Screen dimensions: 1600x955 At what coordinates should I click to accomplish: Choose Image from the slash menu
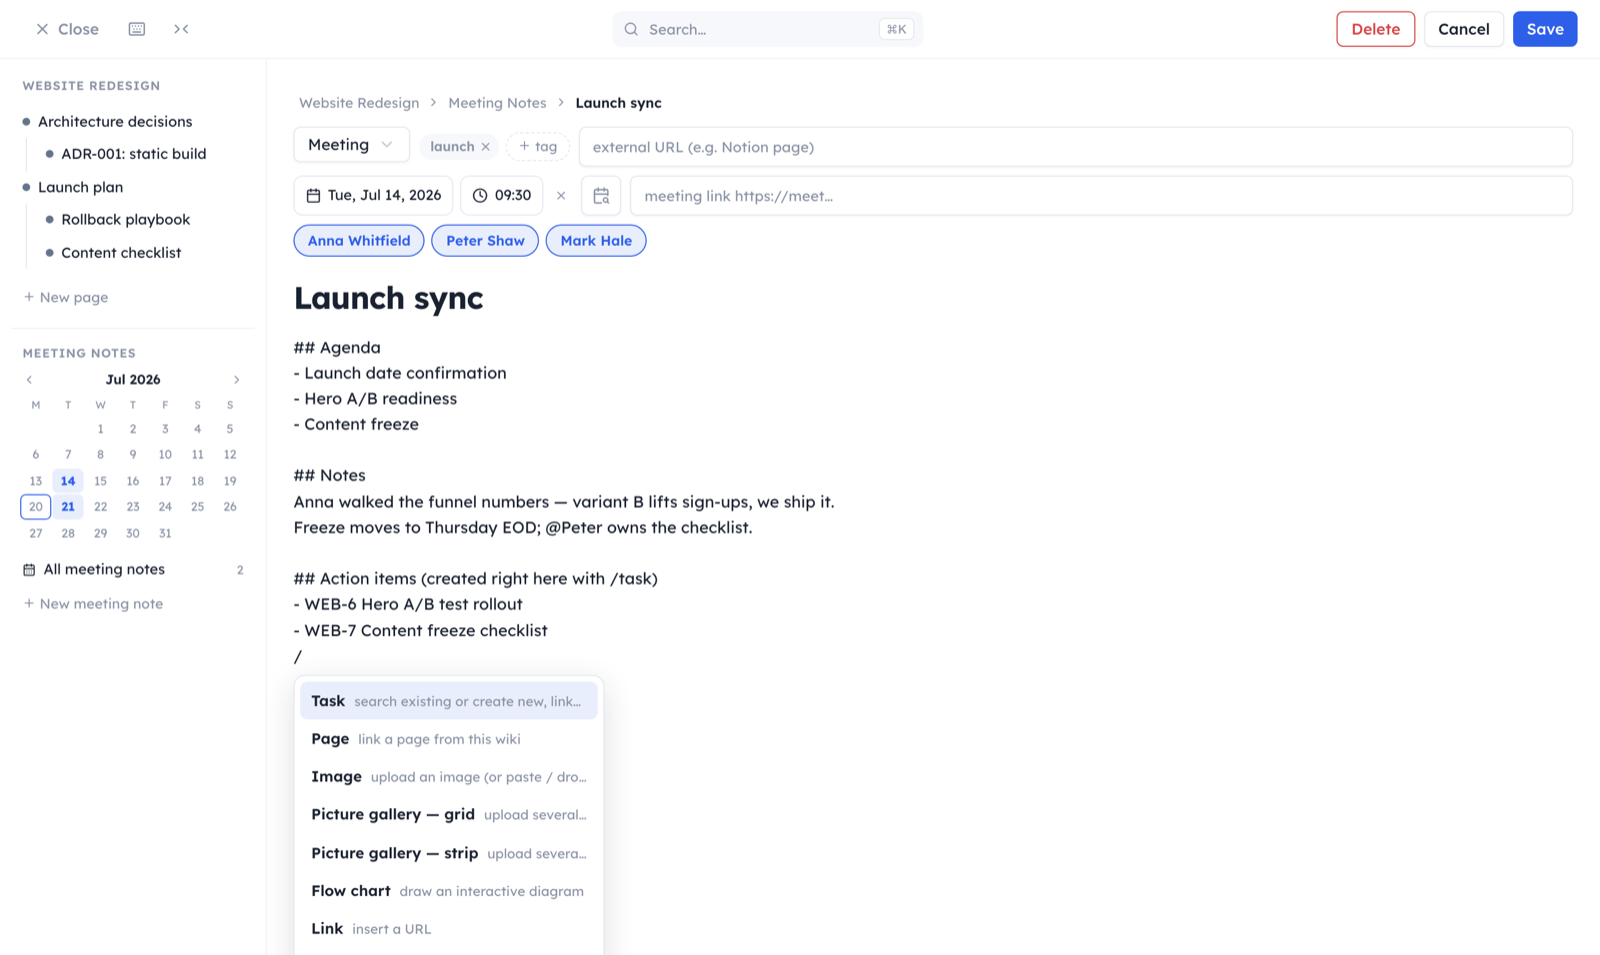[x=448, y=777]
